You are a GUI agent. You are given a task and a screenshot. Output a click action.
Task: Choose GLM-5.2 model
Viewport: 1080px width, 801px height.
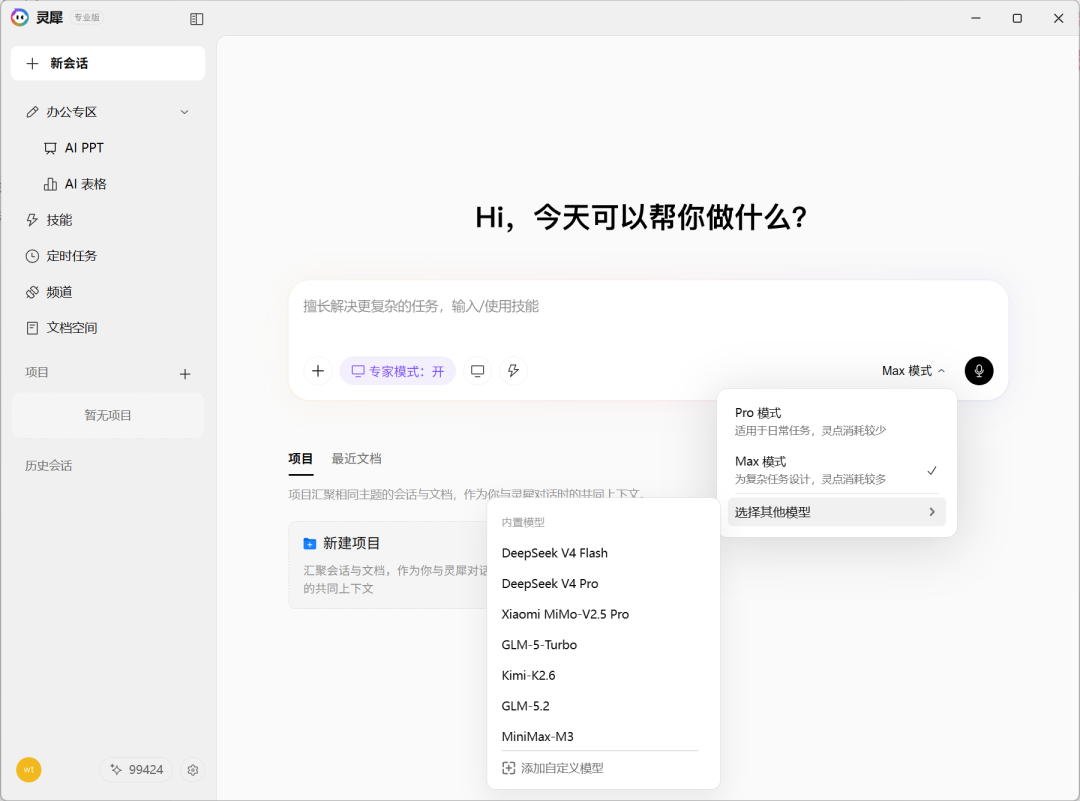click(603, 706)
